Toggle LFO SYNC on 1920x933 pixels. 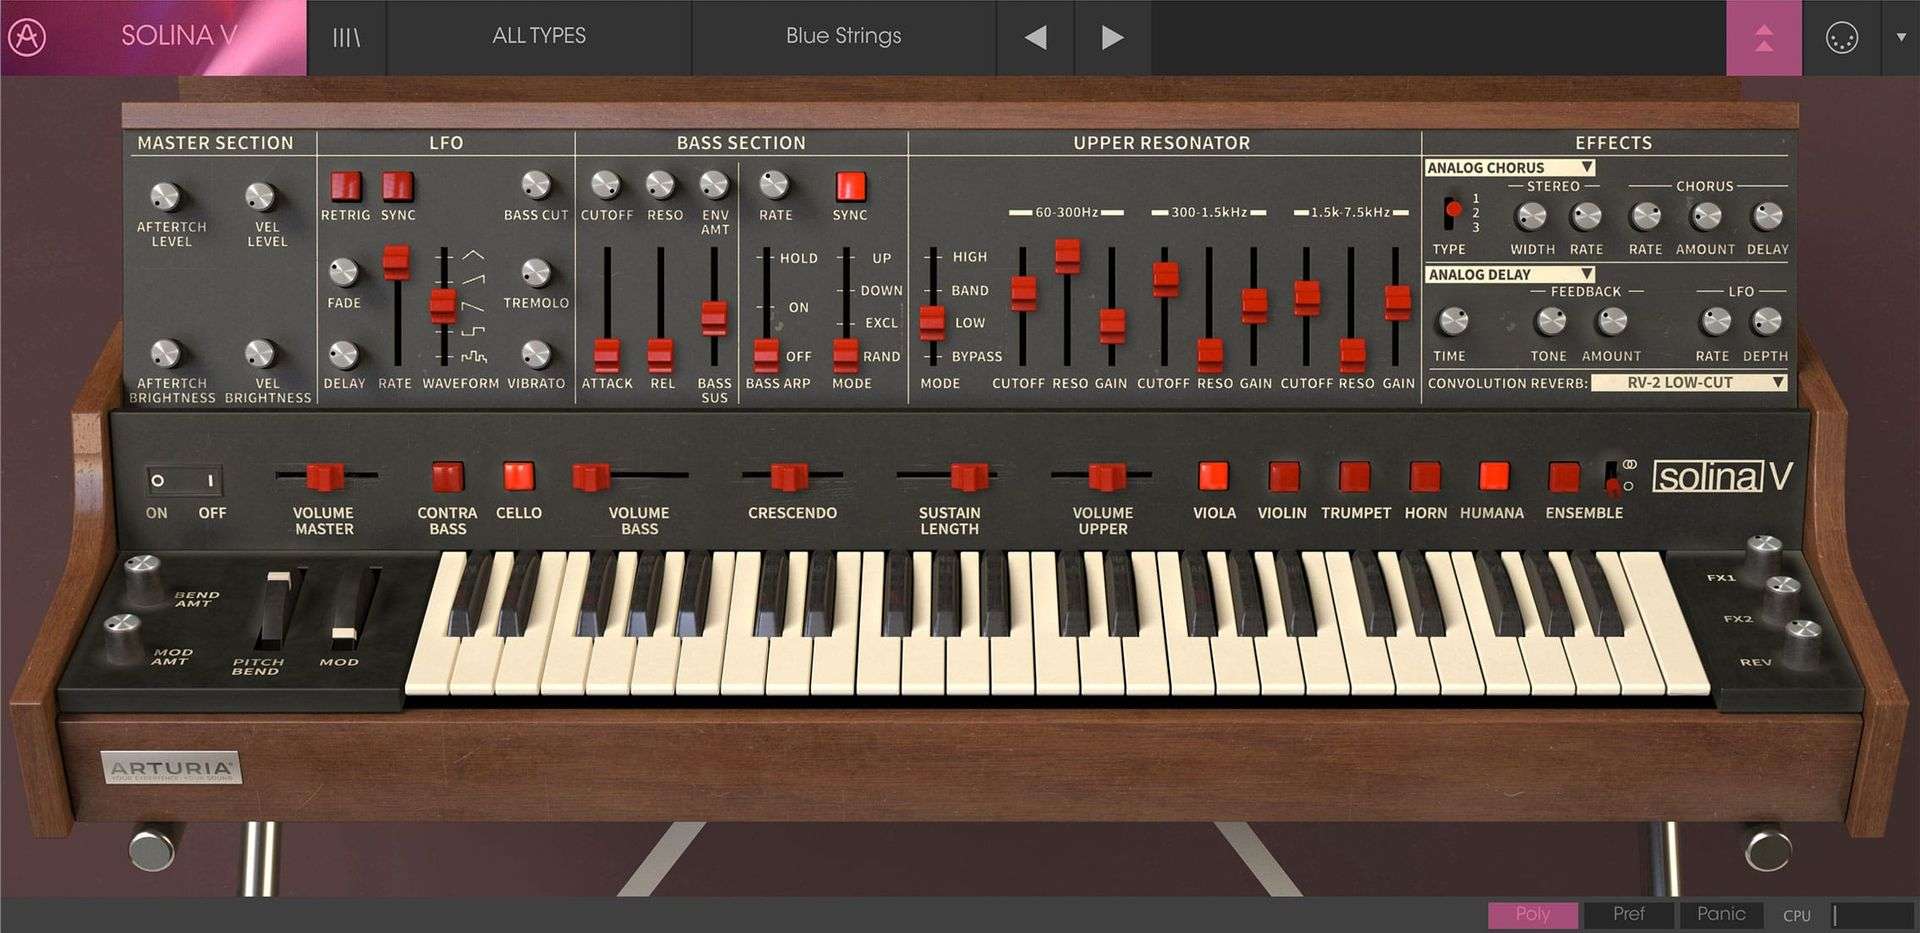pyautogui.click(x=398, y=188)
